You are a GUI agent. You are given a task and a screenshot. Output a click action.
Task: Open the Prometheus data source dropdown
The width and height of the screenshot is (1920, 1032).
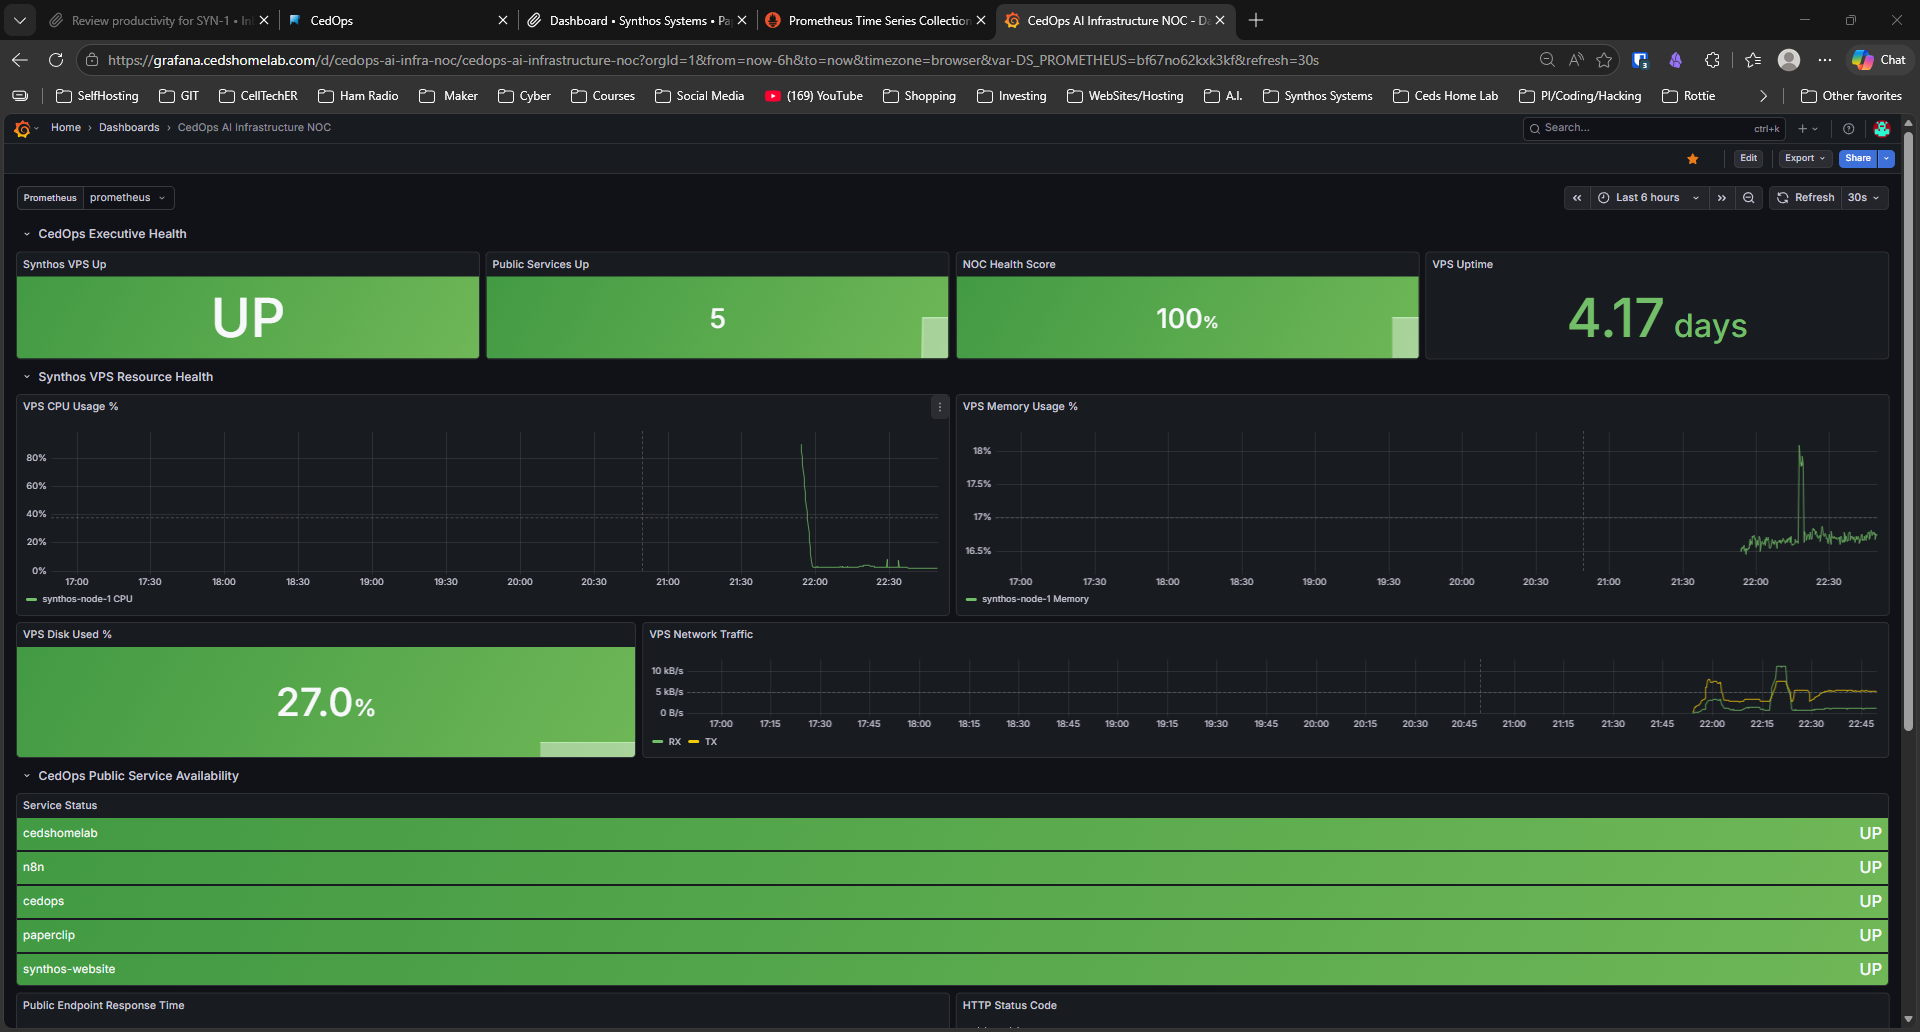tap(128, 198)
